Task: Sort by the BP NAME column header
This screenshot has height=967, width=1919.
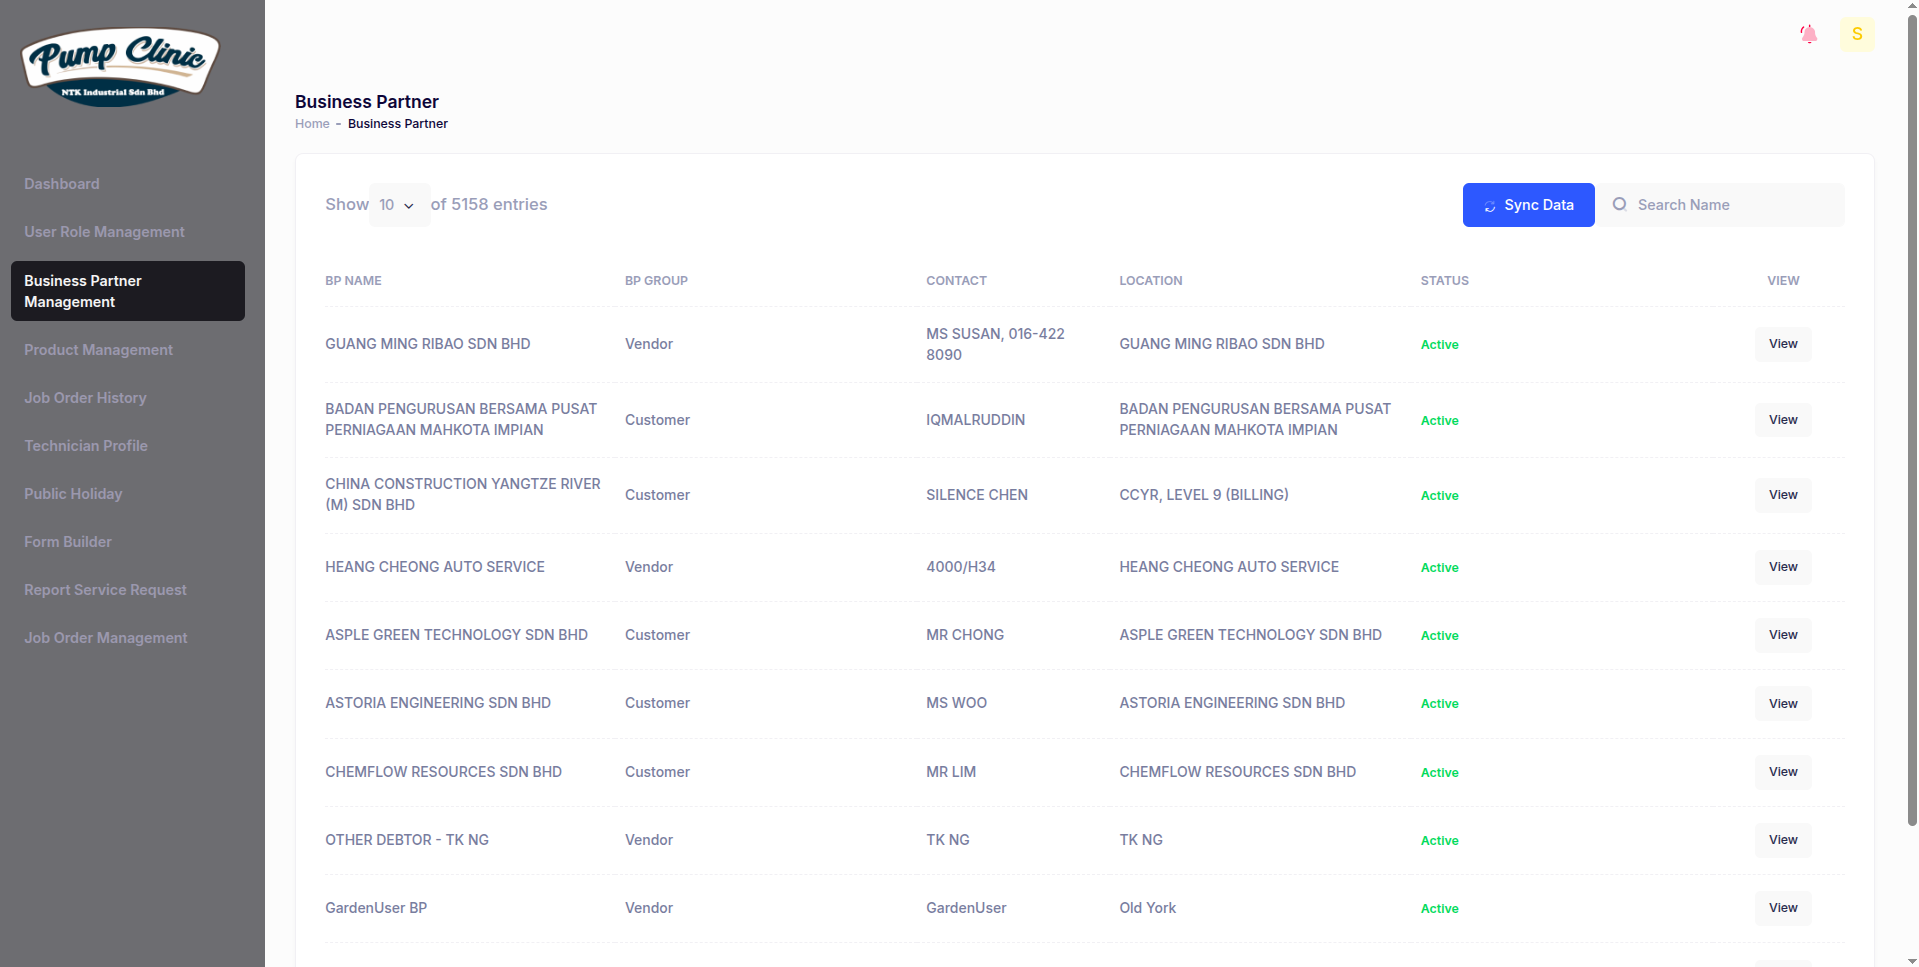Action: point(353,281)
